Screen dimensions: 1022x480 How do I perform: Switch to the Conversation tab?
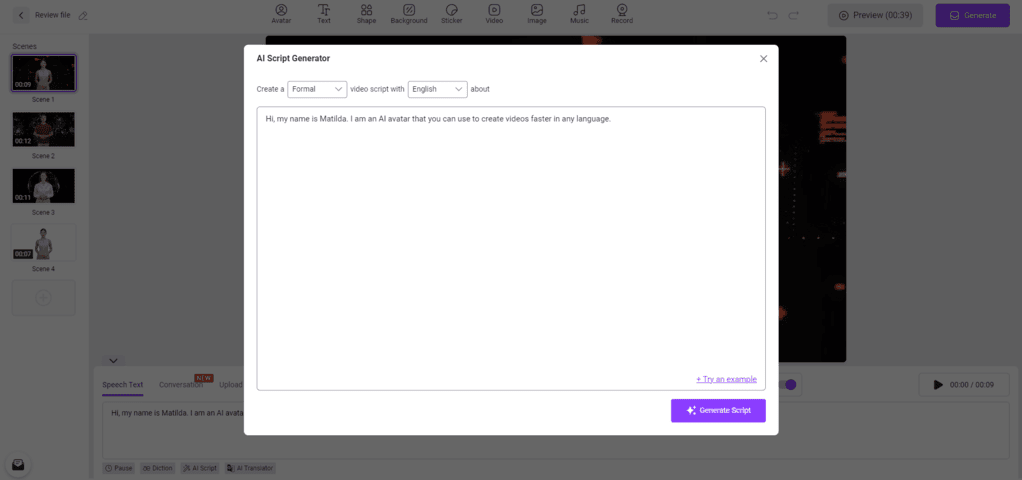pos(181,385)
